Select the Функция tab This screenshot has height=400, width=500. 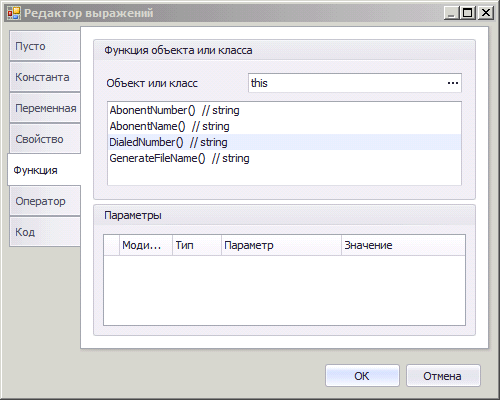pos(44,170)
